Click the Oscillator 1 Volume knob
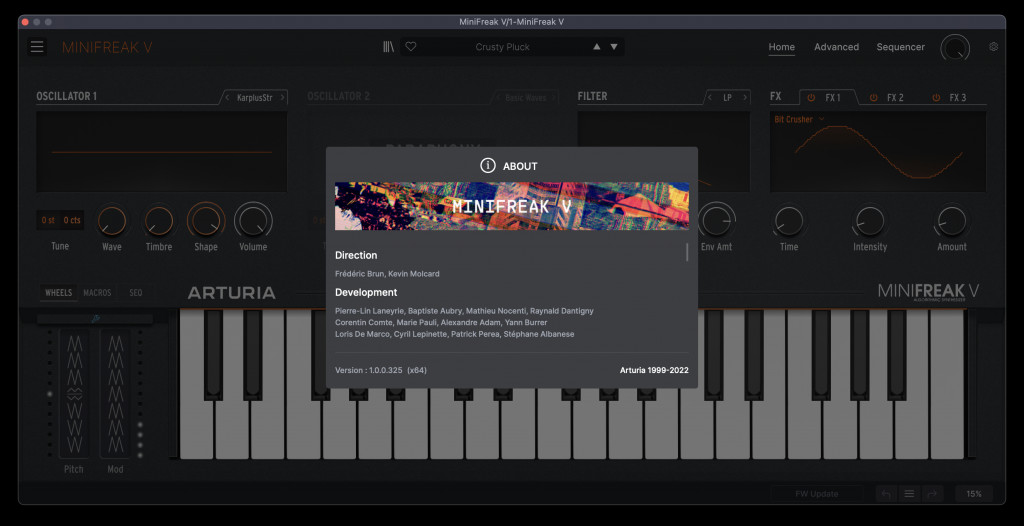The height and width of the screenshot is (526, 1024). point(253,221)
